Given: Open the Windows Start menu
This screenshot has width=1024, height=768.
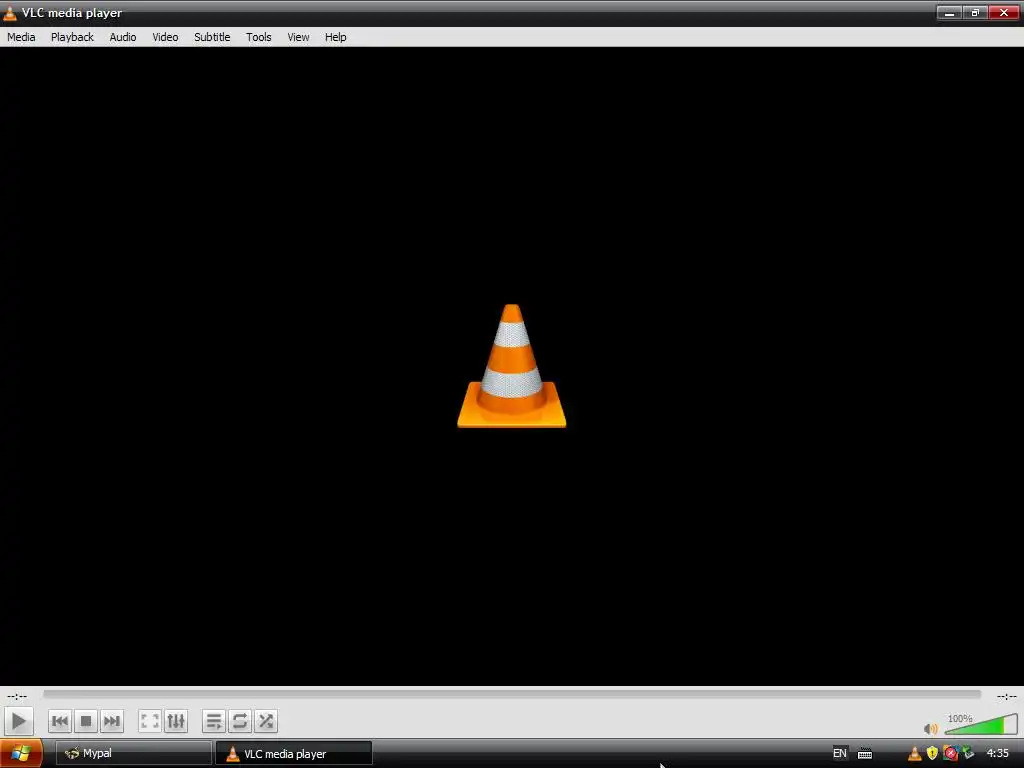Looking at the screenshot, I should [x=21, y=754].
